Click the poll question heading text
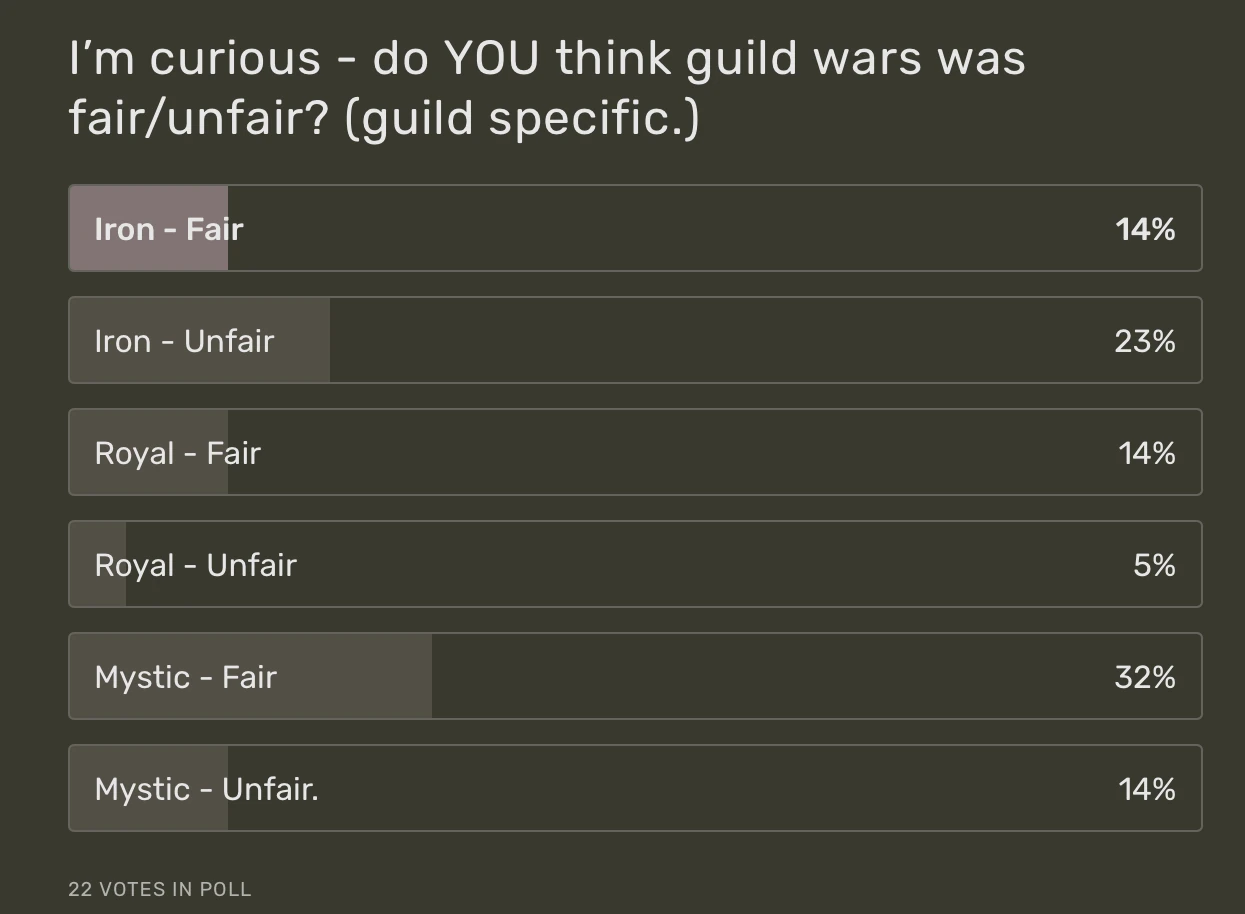Screen dimensions: 1245x914 point(546,88)
